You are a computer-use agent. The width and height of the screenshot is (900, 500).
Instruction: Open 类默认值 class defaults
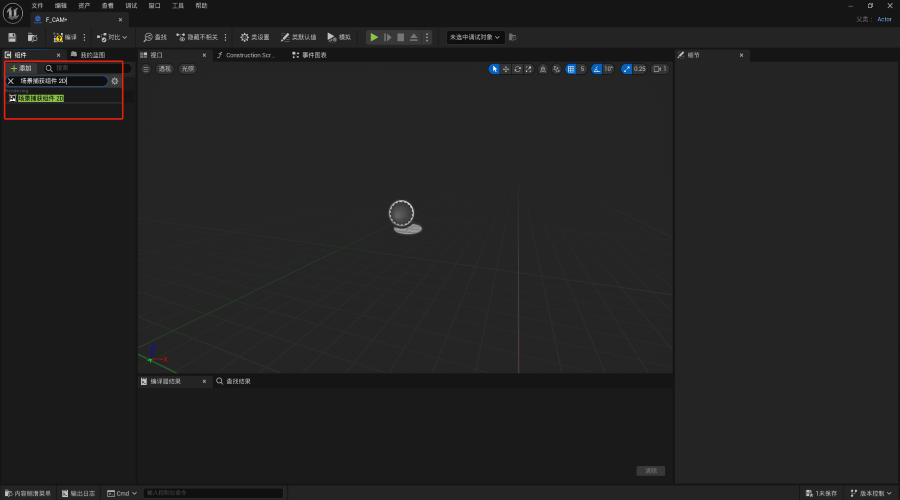[298, 37]
